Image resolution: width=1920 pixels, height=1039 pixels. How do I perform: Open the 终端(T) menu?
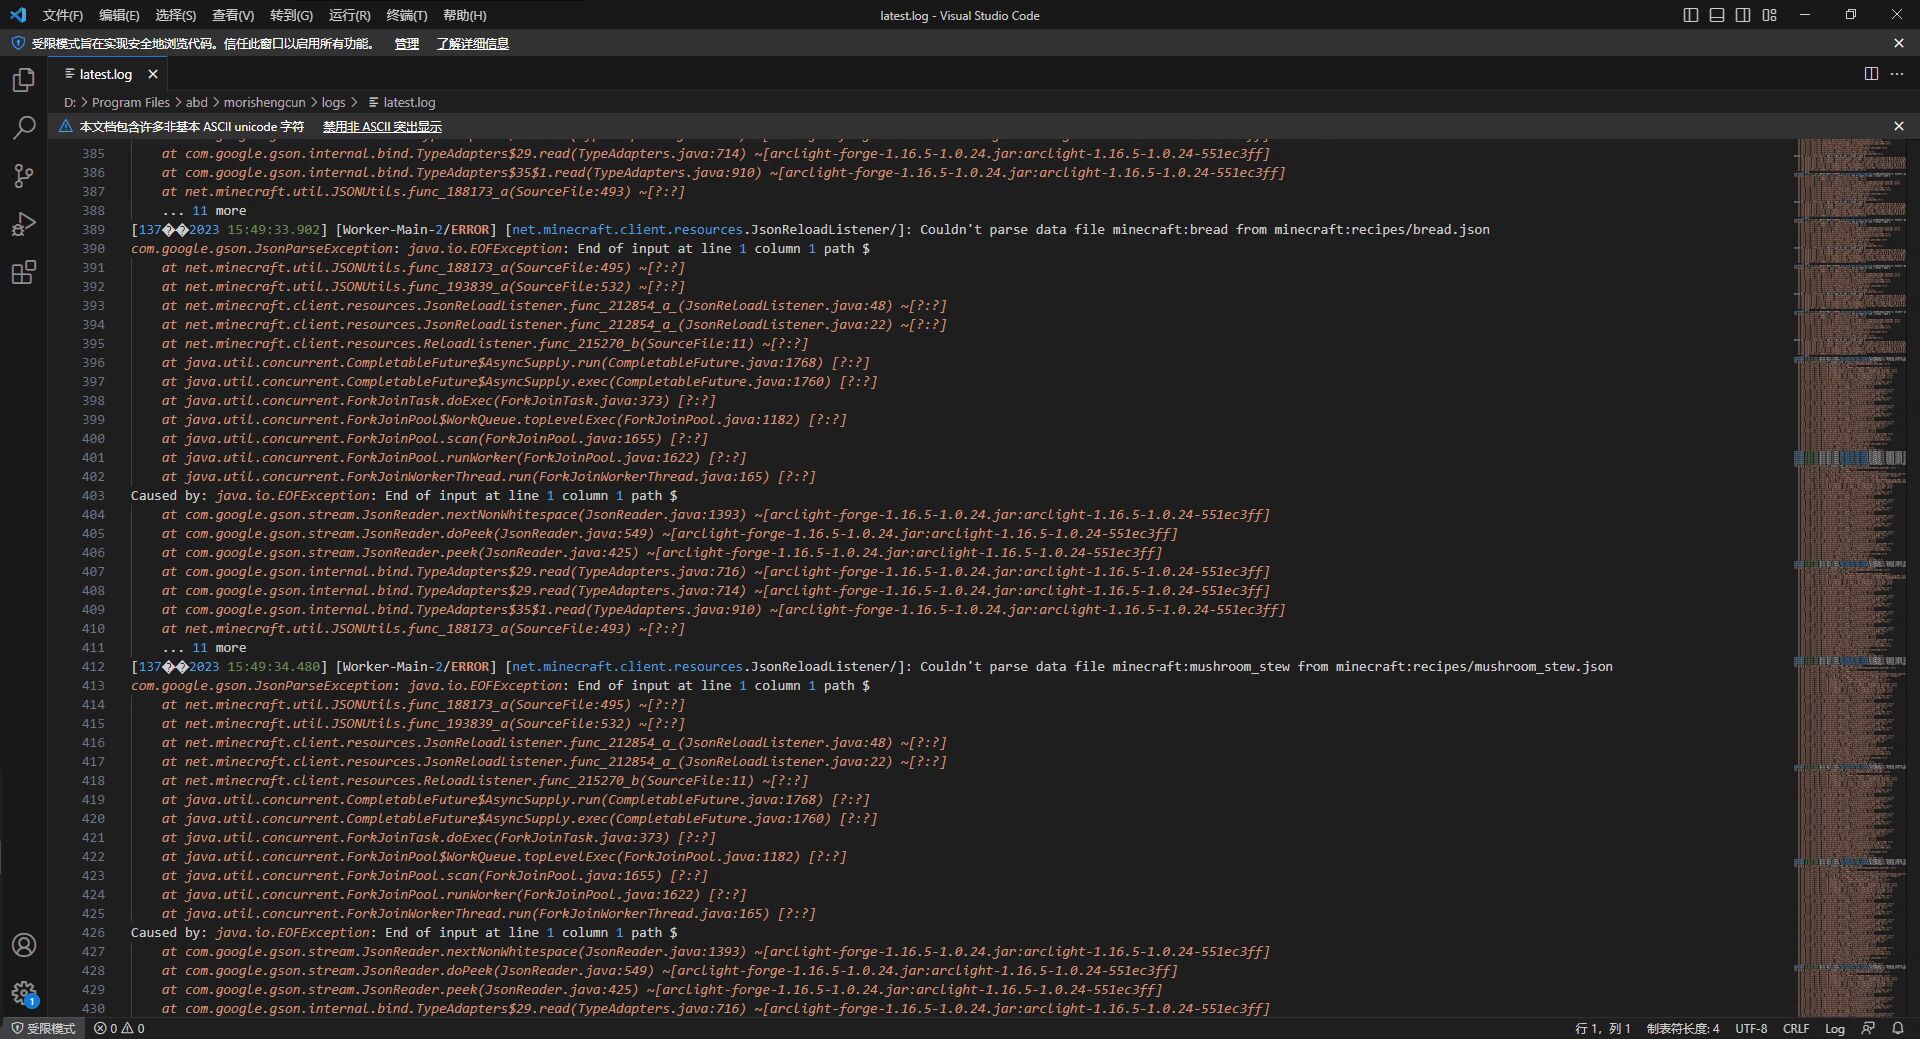[406, 15]
